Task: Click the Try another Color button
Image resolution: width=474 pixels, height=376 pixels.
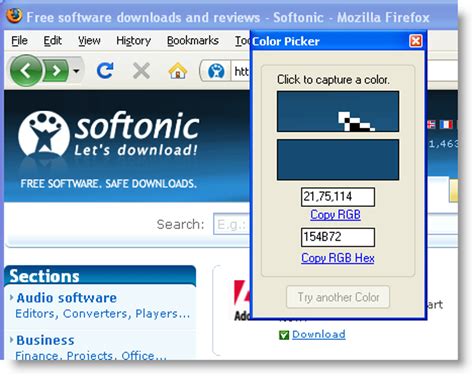Action: [x=338, y=297]
